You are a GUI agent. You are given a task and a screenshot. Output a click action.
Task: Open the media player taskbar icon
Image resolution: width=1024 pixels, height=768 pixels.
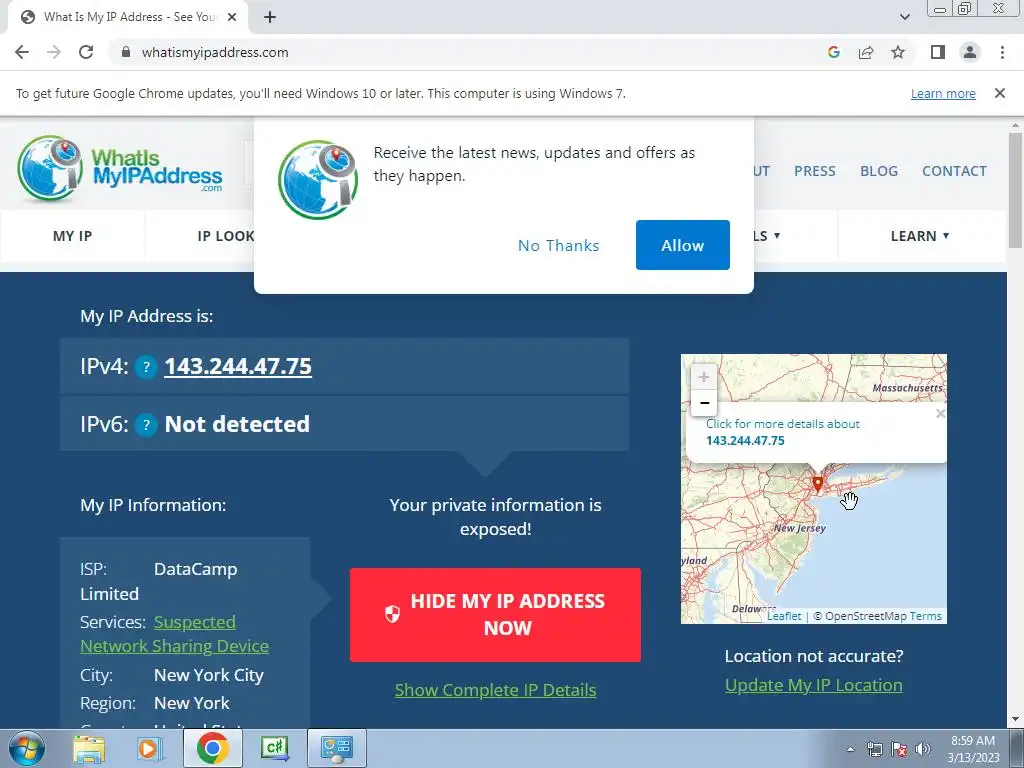pyautogui.click(x=150, y=748)
